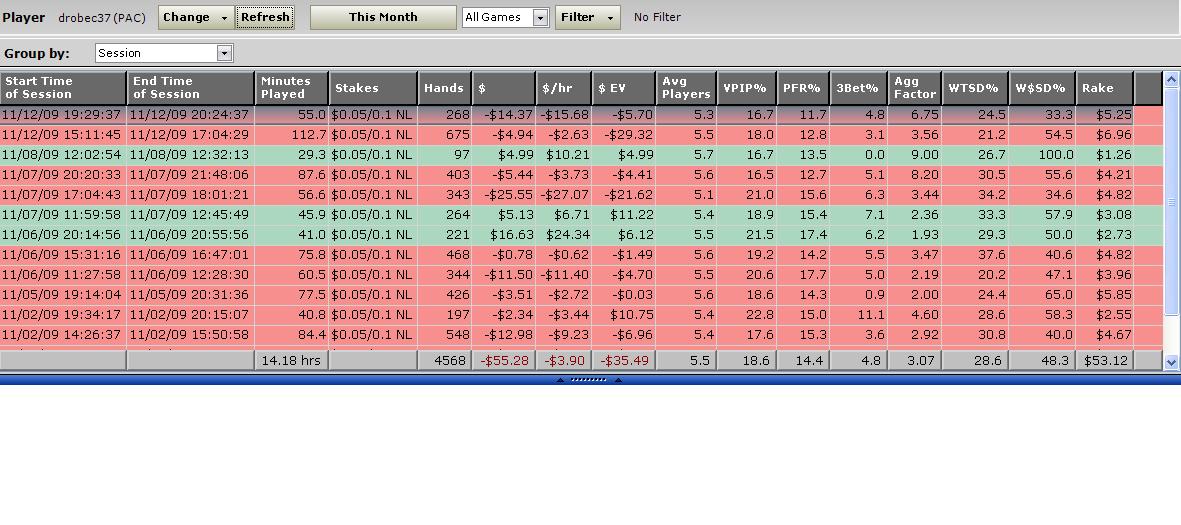Click the scrollbar up arrow
Image resolution: width=1181 pixels, height=525 pixels.
[x=1171, y=78]
